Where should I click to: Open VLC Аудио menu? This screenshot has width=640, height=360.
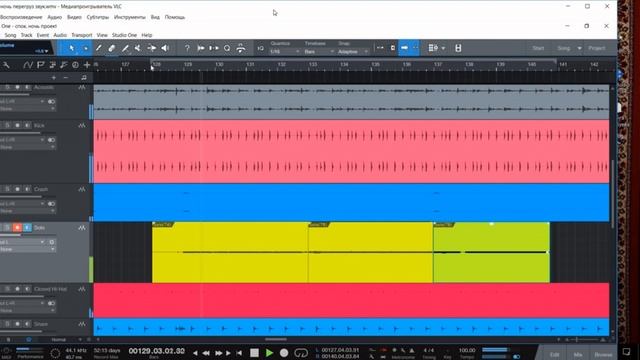click(54, 17)
